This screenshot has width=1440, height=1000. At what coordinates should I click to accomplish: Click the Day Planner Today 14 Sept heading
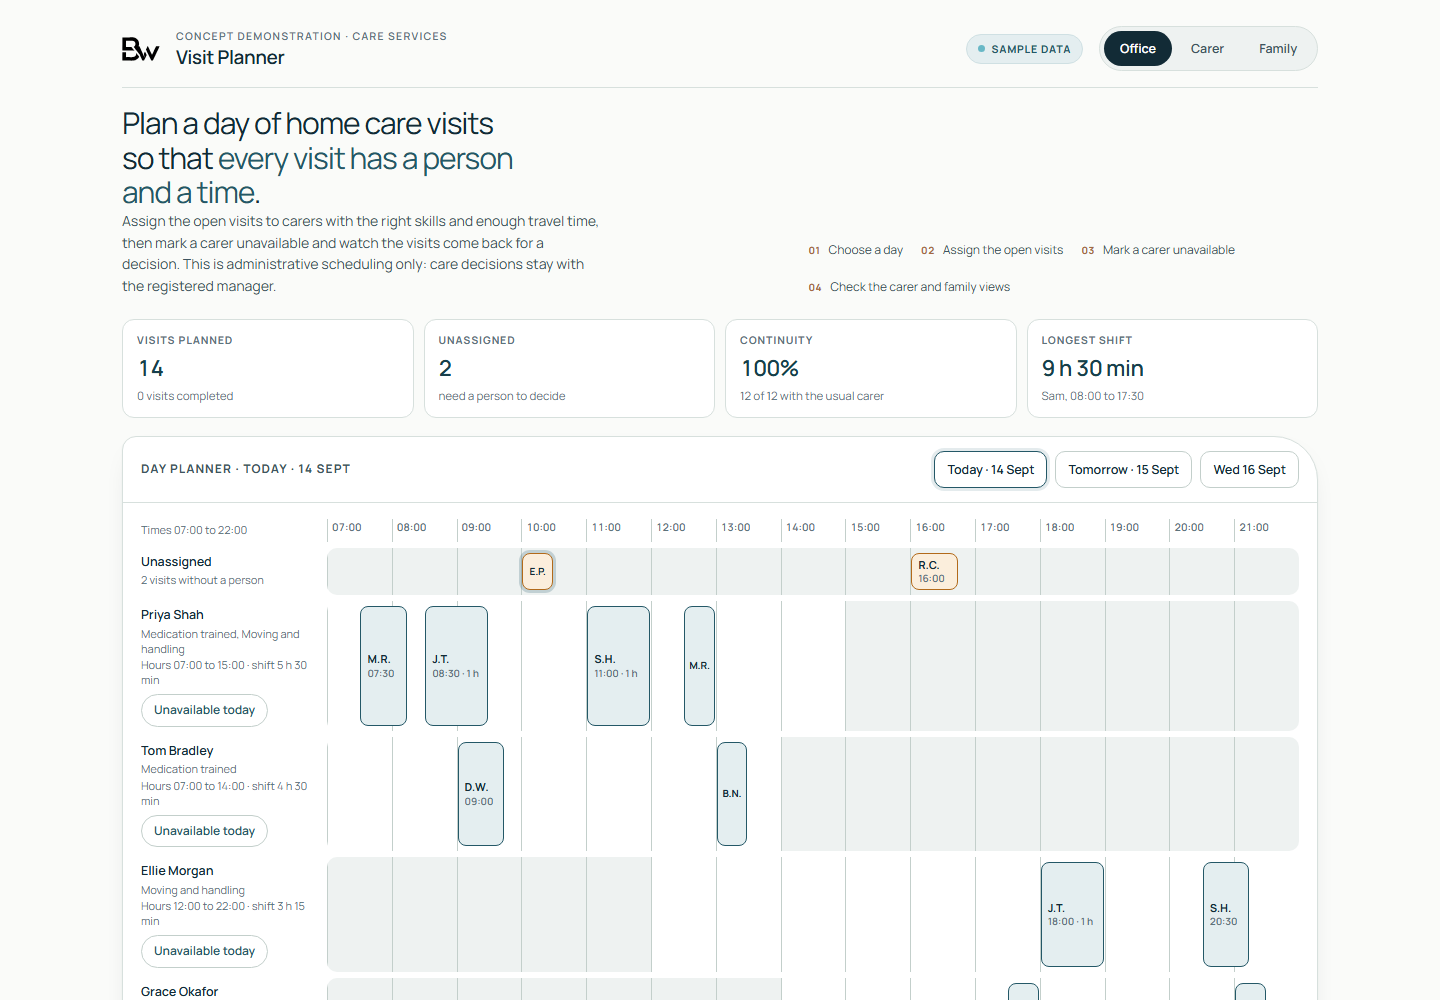coord(245,469)
